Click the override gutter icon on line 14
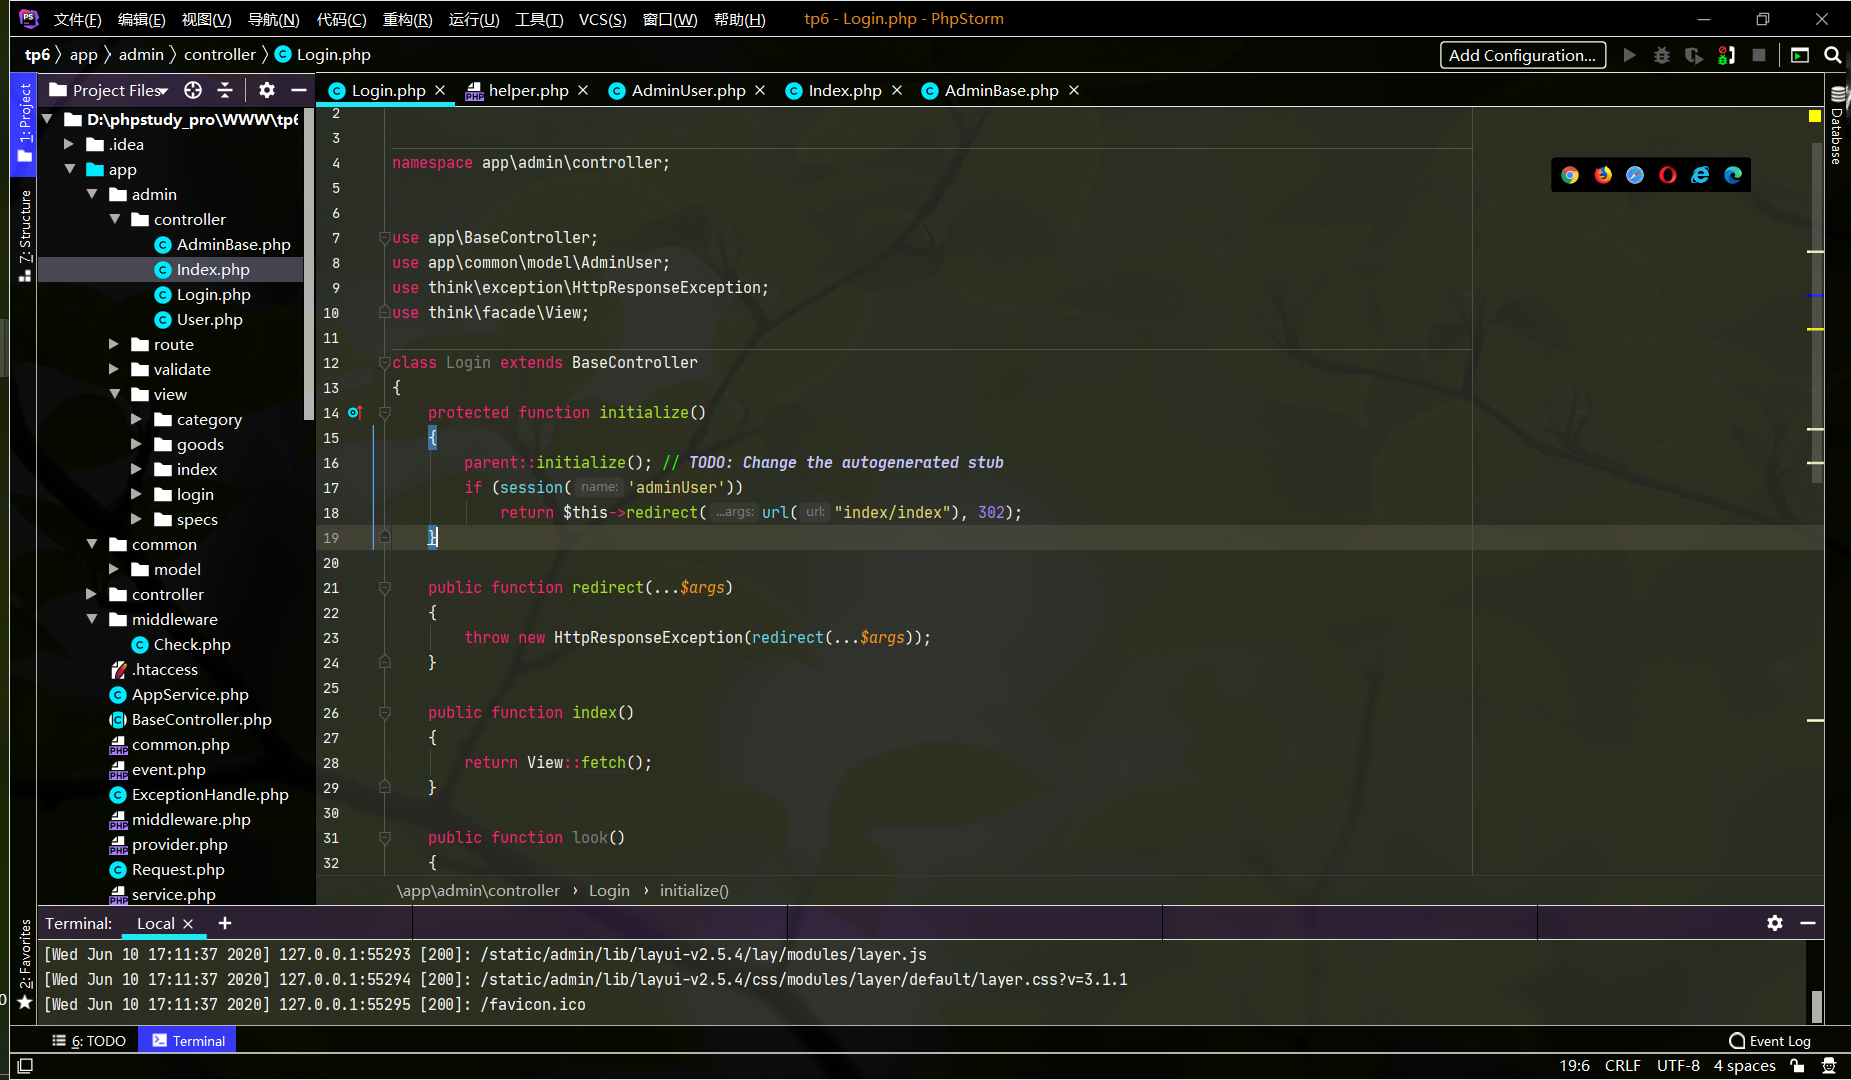Viewport: 1851px width, 1080px height. click(354, 412)
